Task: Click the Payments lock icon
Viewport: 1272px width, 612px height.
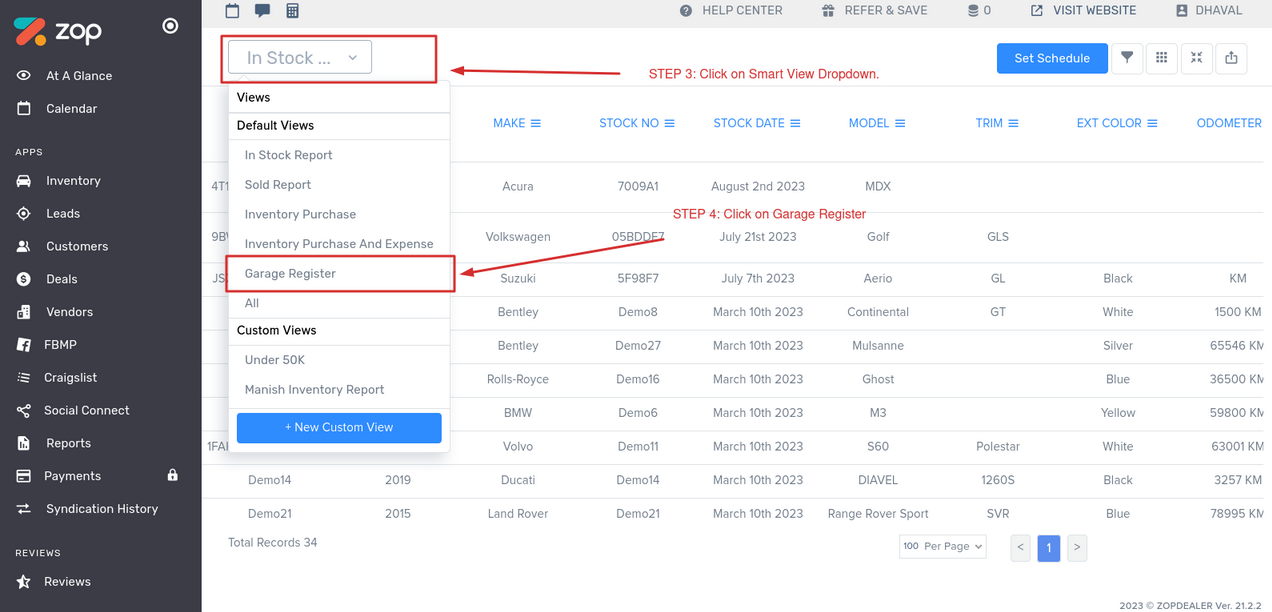Action: tap(172, 475)
